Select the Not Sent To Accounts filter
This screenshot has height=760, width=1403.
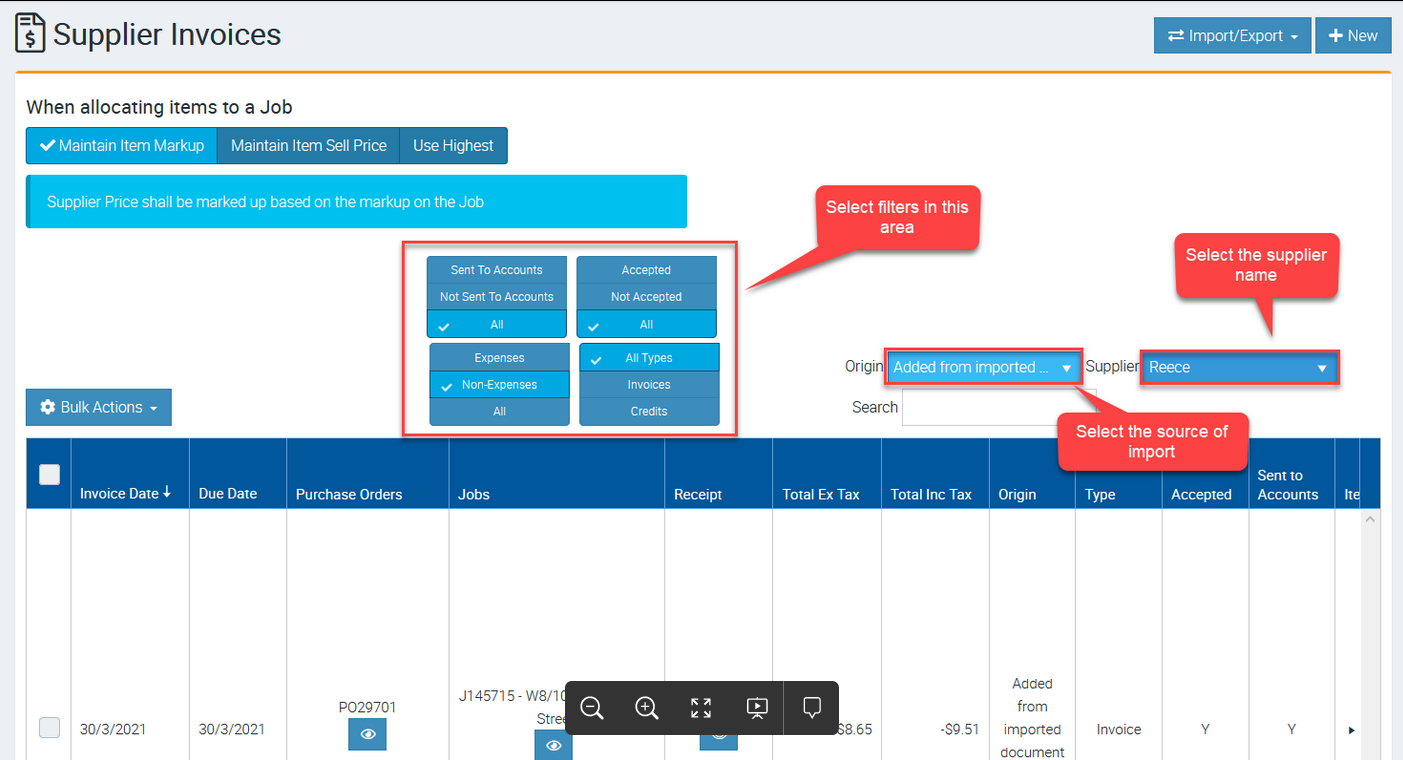pos(497,297)
